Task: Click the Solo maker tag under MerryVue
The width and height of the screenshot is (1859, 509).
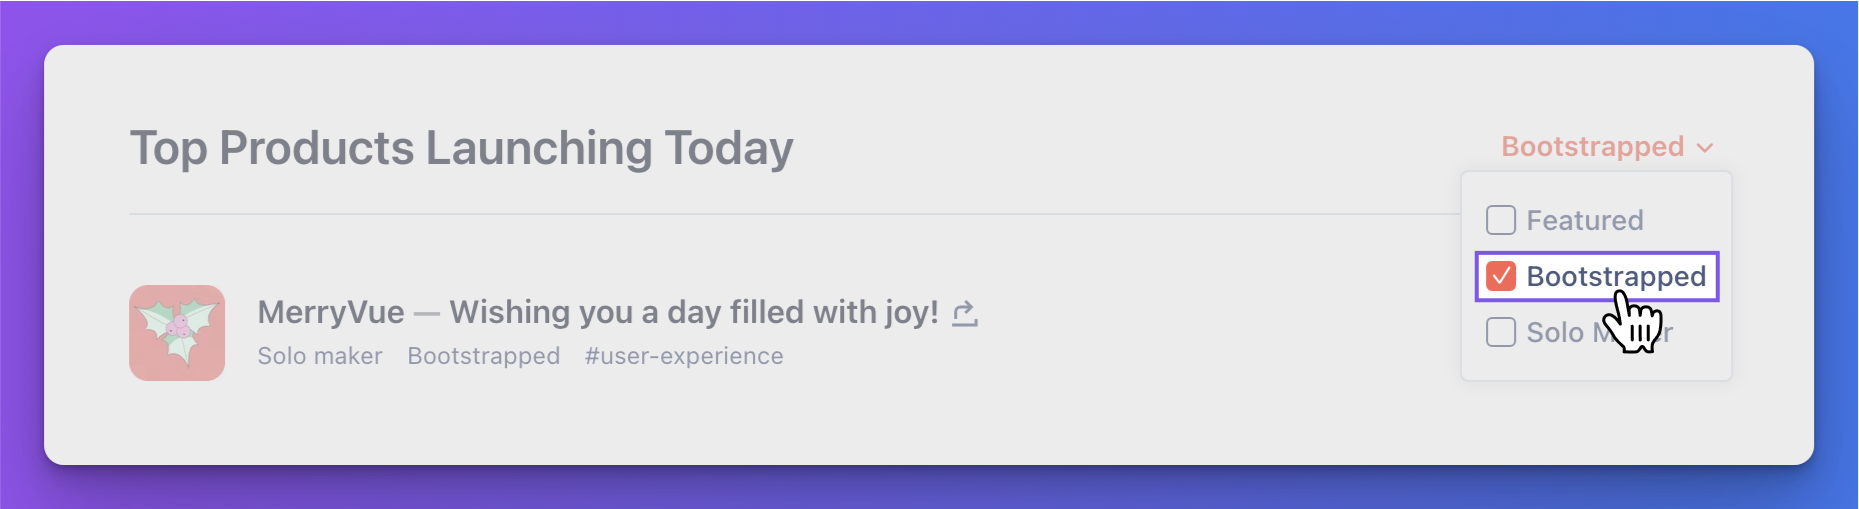Action: pos(320,356)
